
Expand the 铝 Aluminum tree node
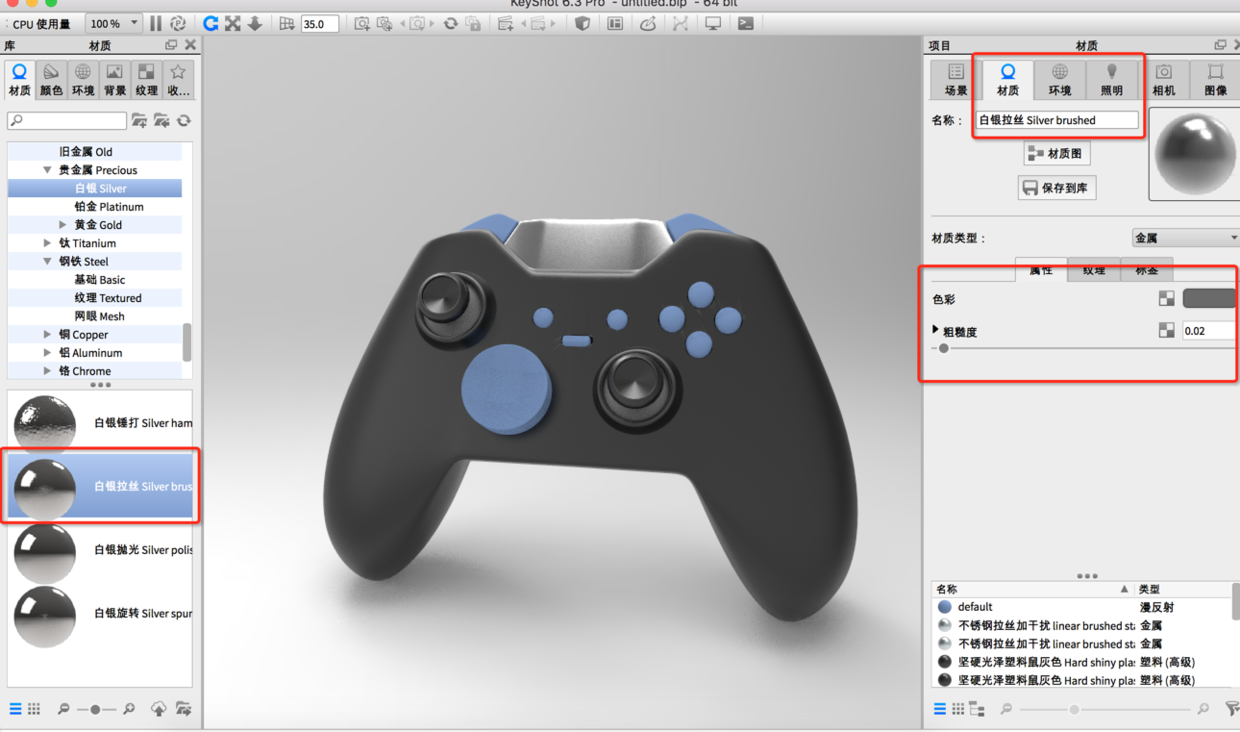pos(47,352)
